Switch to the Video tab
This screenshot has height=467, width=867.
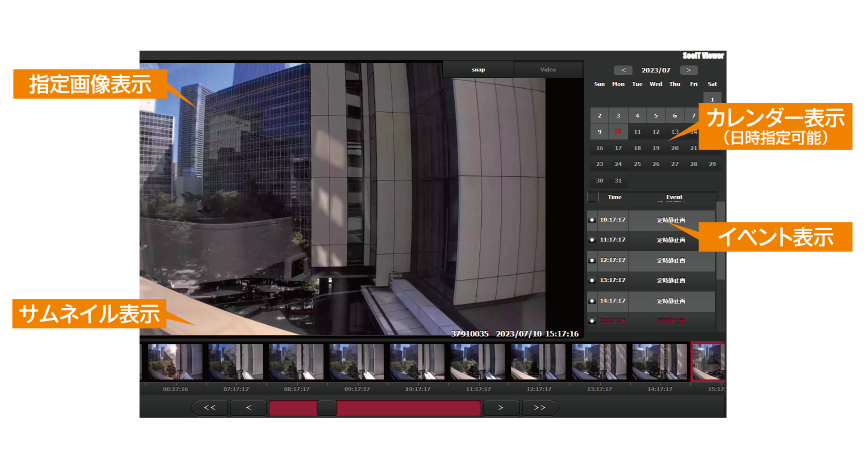tap(547, 69)
